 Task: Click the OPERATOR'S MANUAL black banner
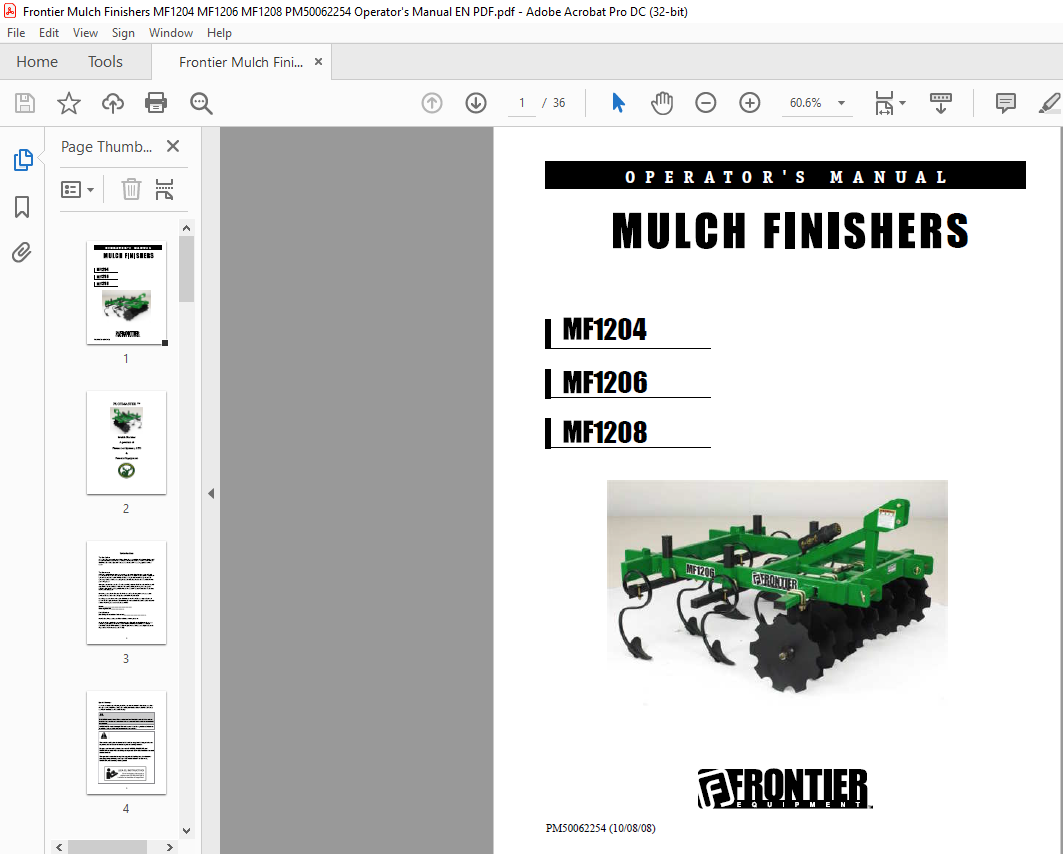(x=785, y=176)
